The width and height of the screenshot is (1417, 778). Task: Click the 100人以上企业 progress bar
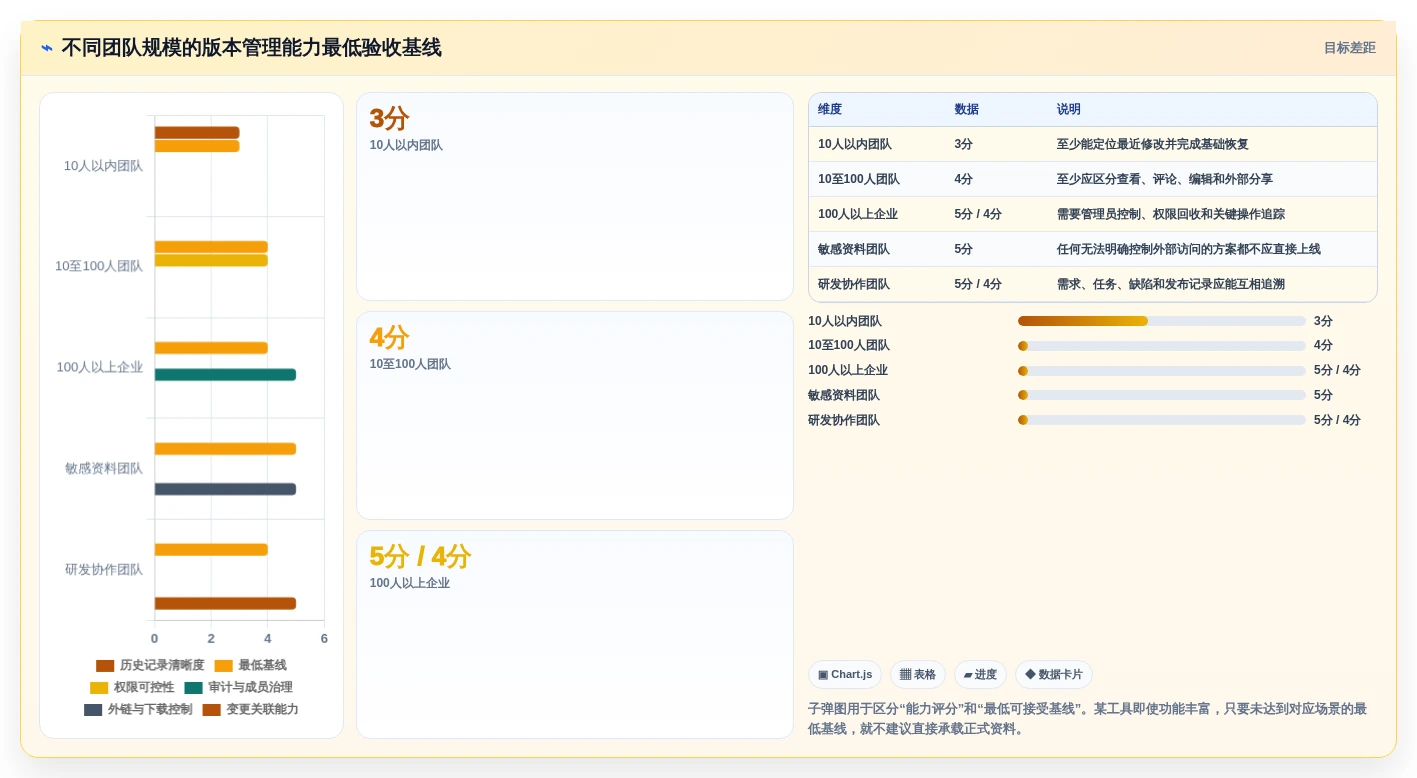tap(1162, 371)
